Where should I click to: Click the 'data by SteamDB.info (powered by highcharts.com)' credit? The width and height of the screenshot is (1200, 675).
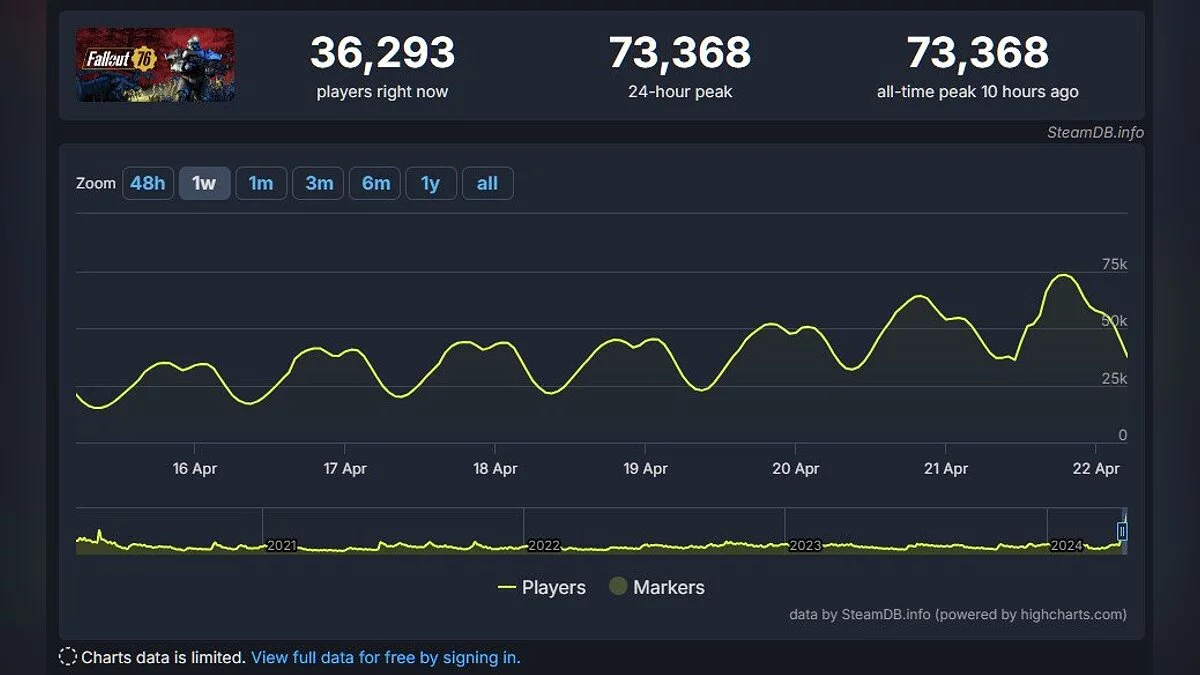pos(958,614)
